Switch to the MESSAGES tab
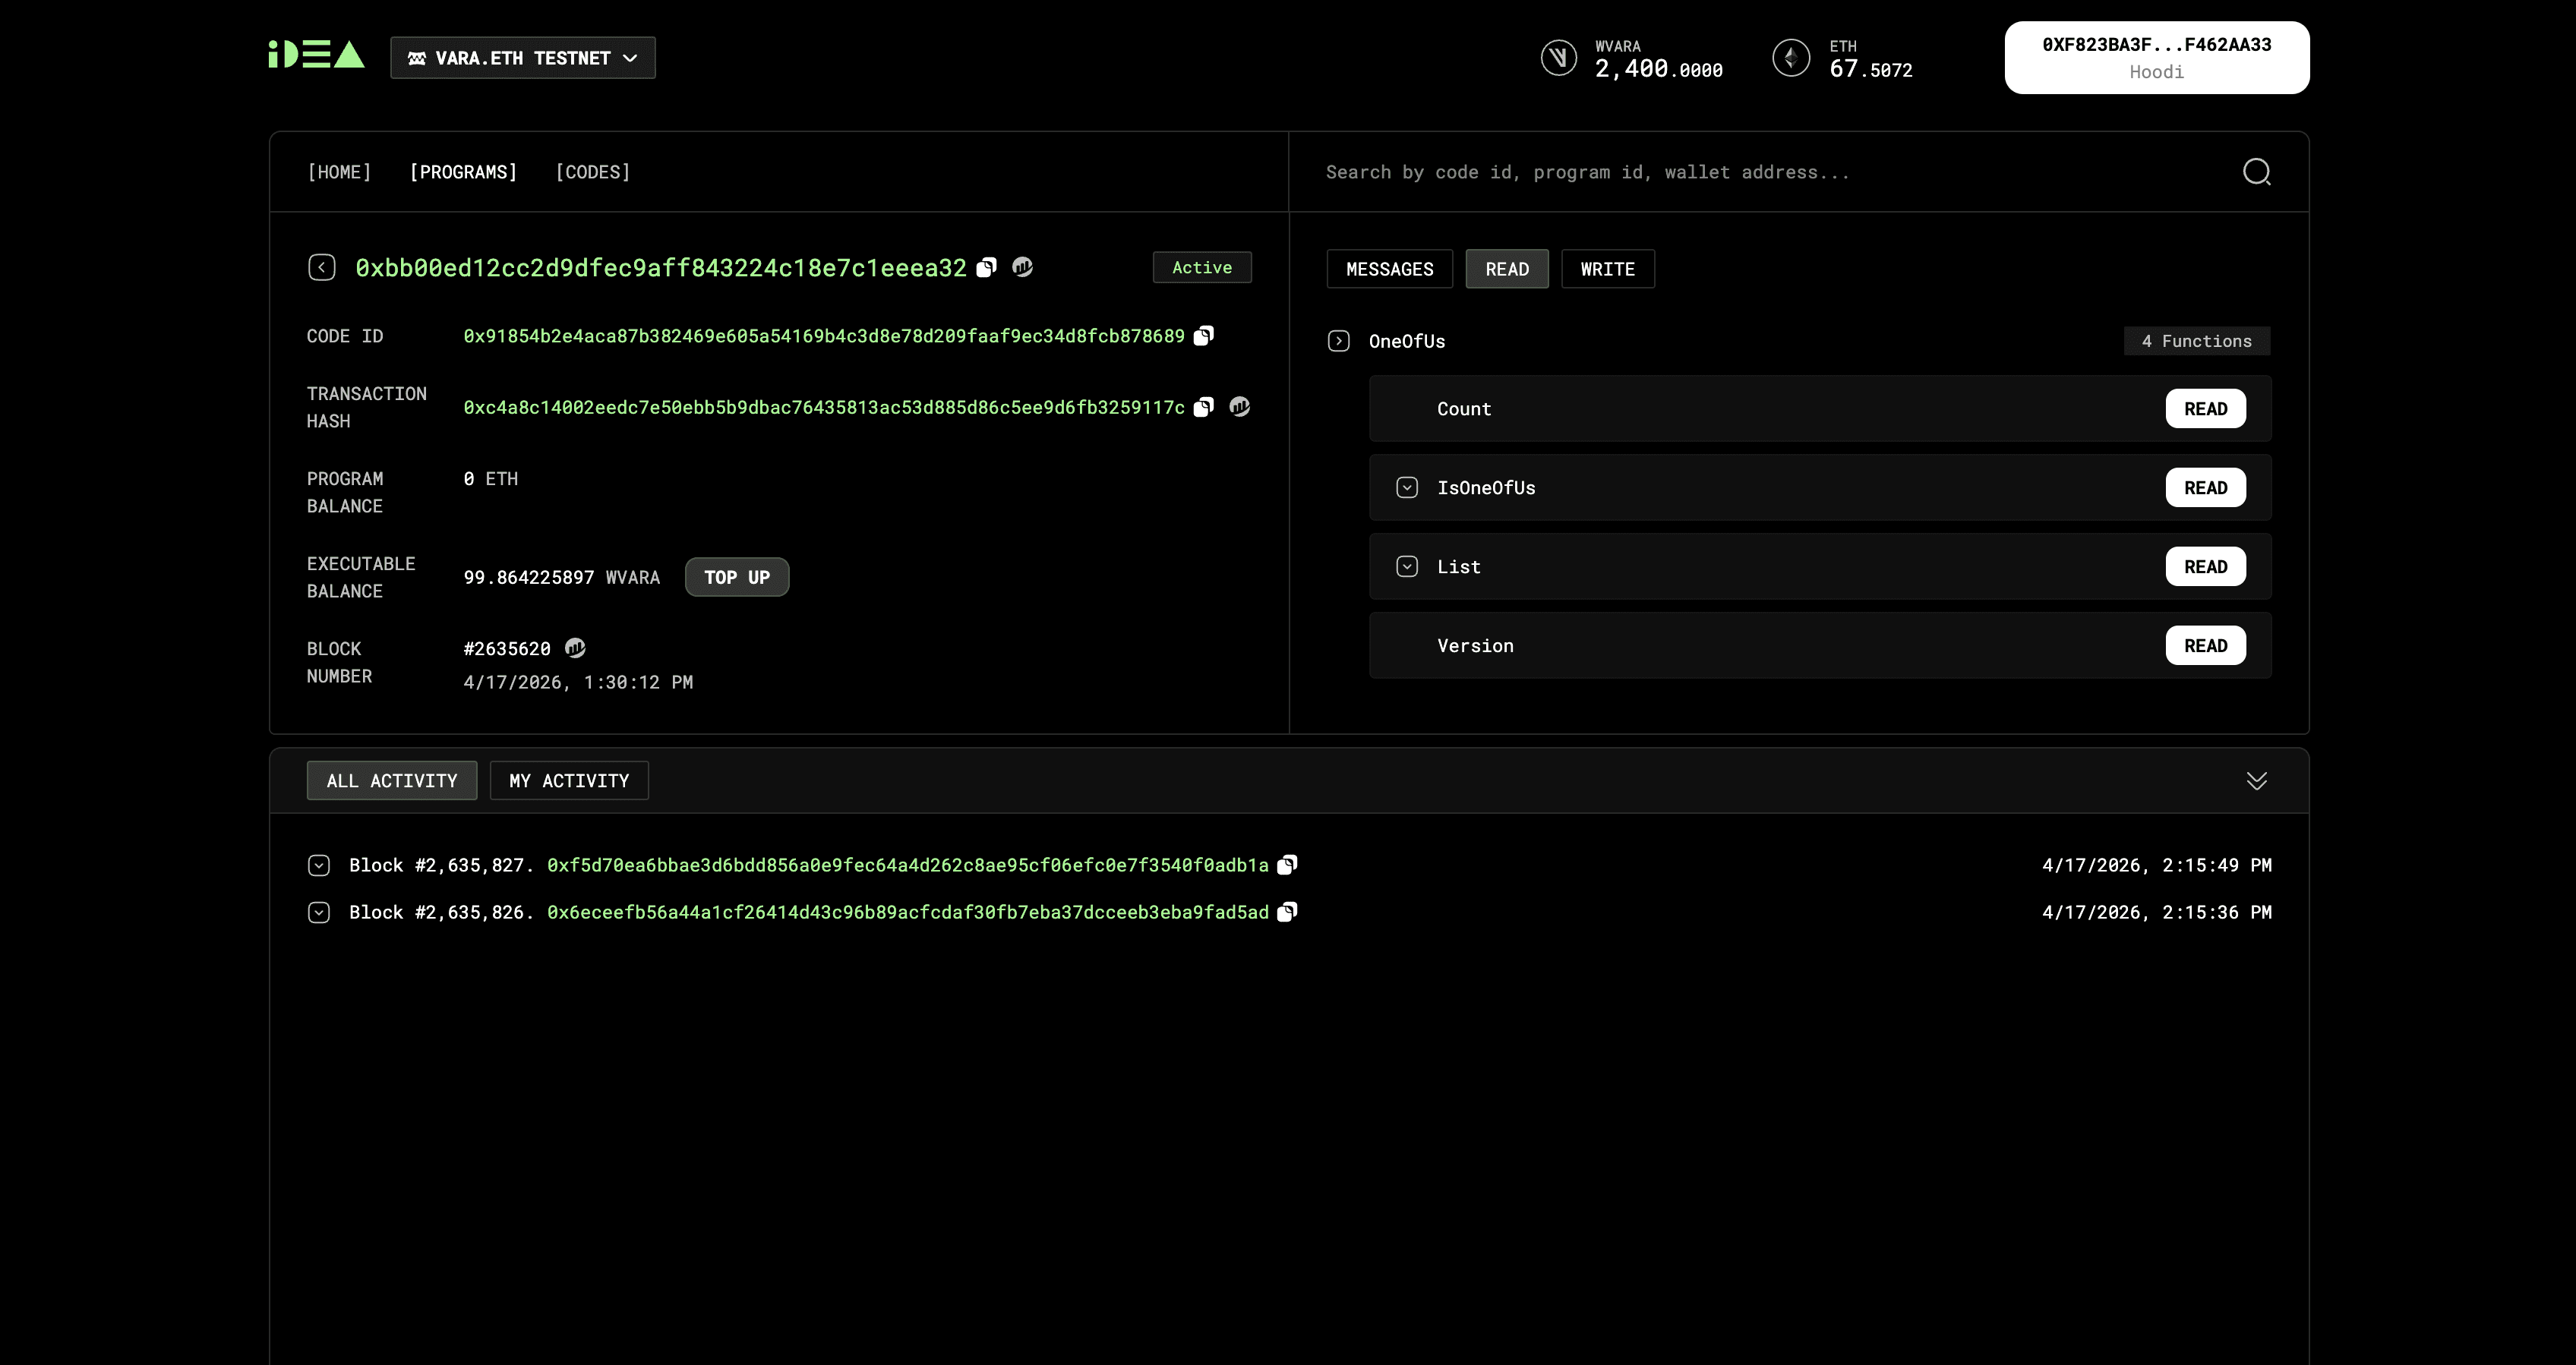 coord(1389,268)
